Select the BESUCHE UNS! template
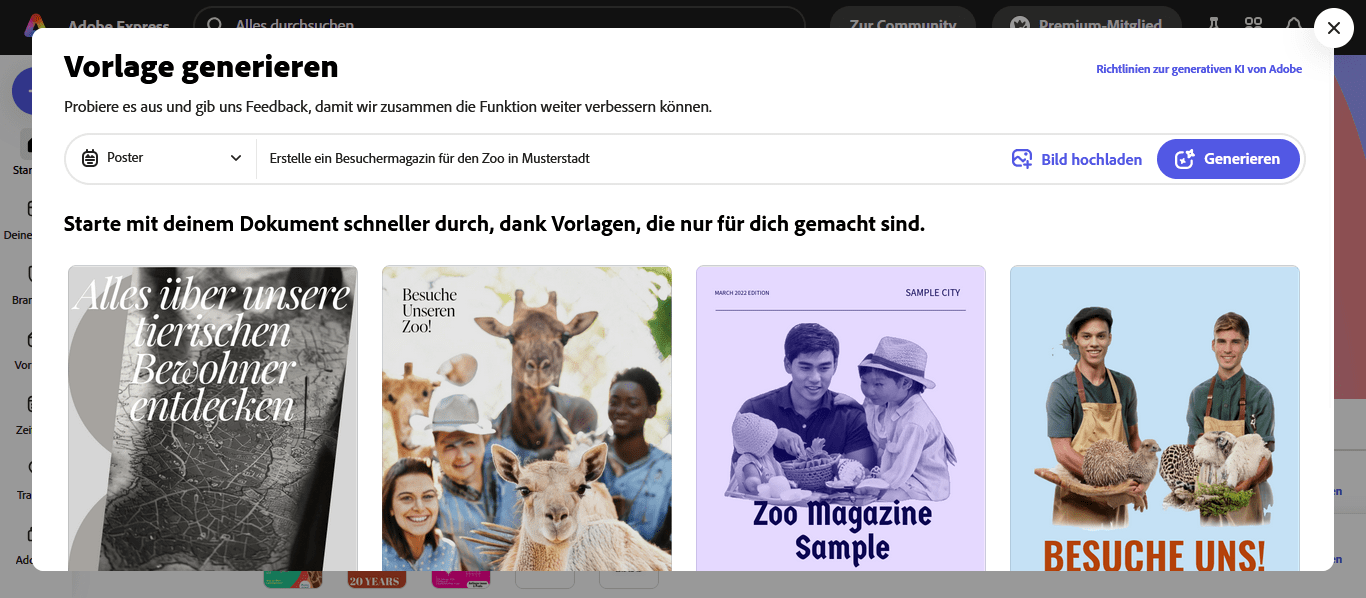This screenshot has width=1366, height=598. 1155,418
